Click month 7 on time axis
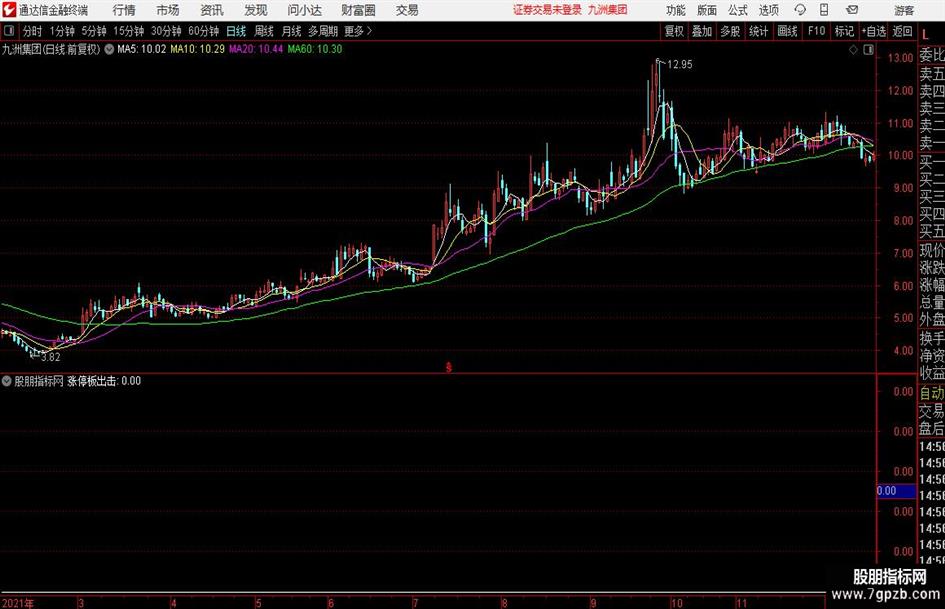The height and width of the screenshot is (609, 945). point(415,603)
